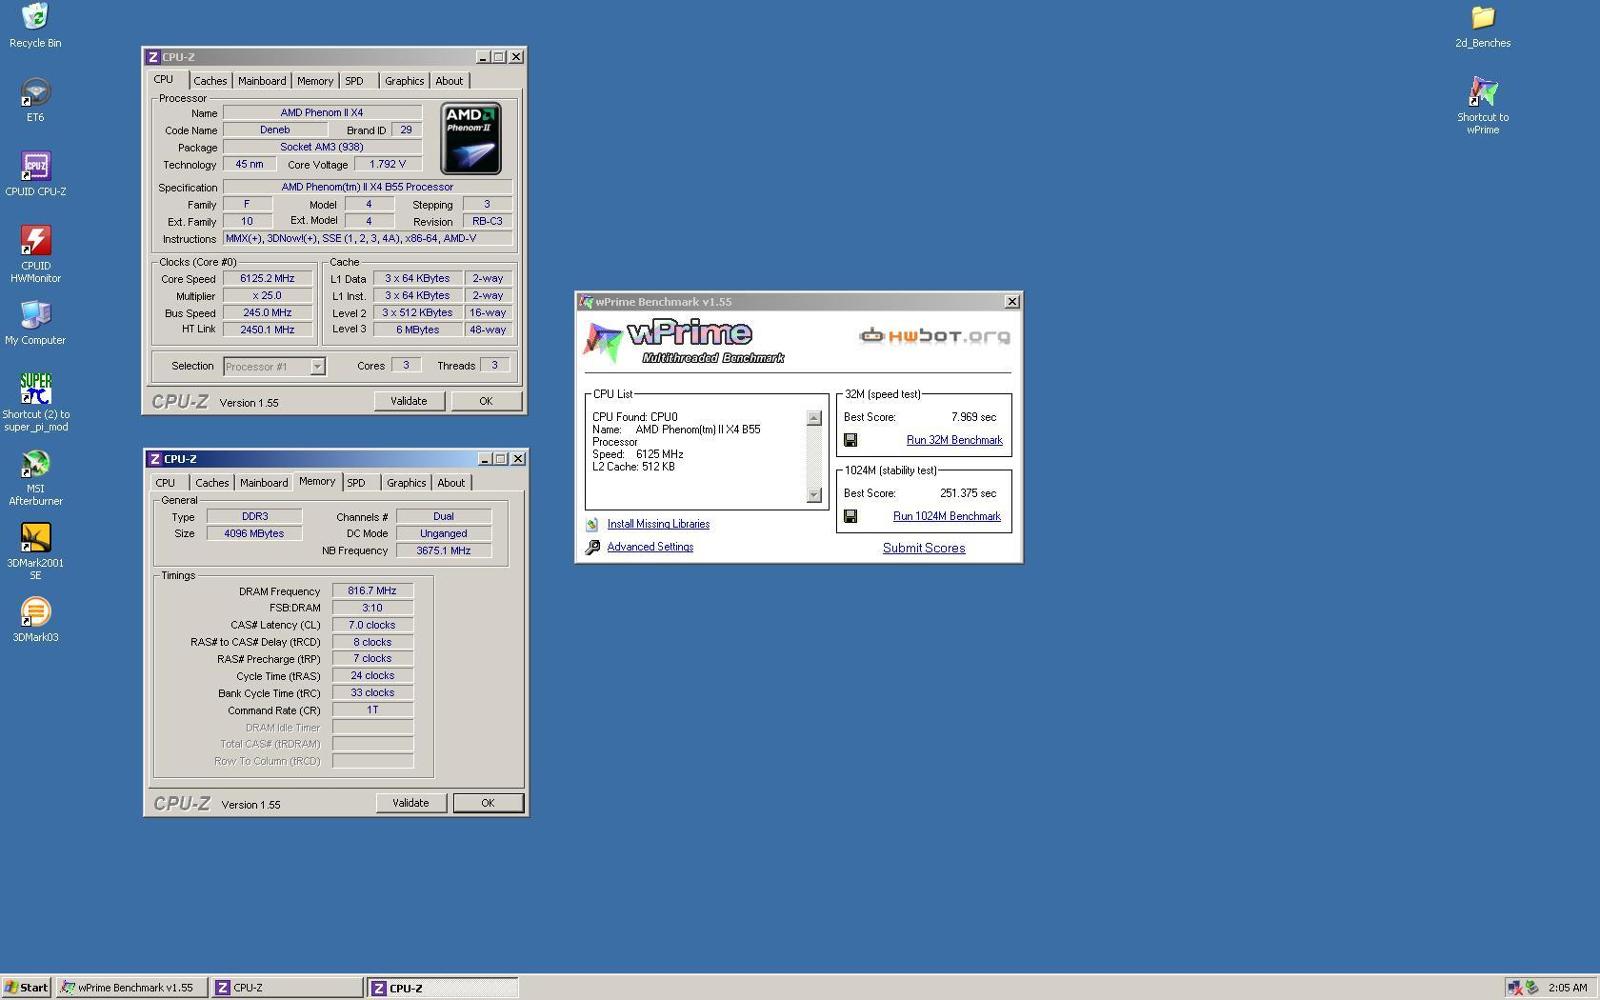This screenshot has height=1000, width=1600.
Task: Click the 251.375 sec best score
Action: coord(968,493)
